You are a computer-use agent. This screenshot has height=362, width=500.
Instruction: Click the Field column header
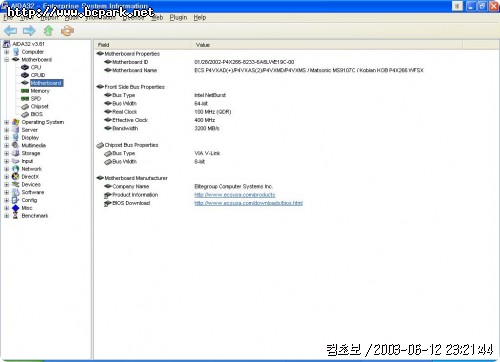tap(143, 45)
